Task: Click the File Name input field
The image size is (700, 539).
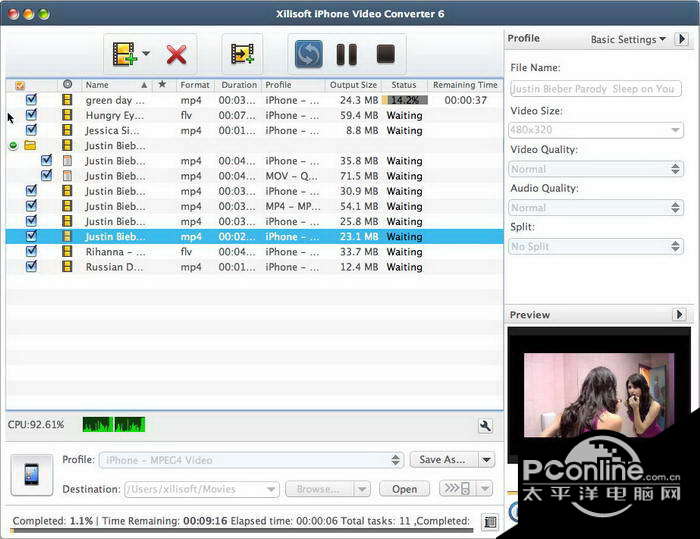Action: tap(596, 88)
